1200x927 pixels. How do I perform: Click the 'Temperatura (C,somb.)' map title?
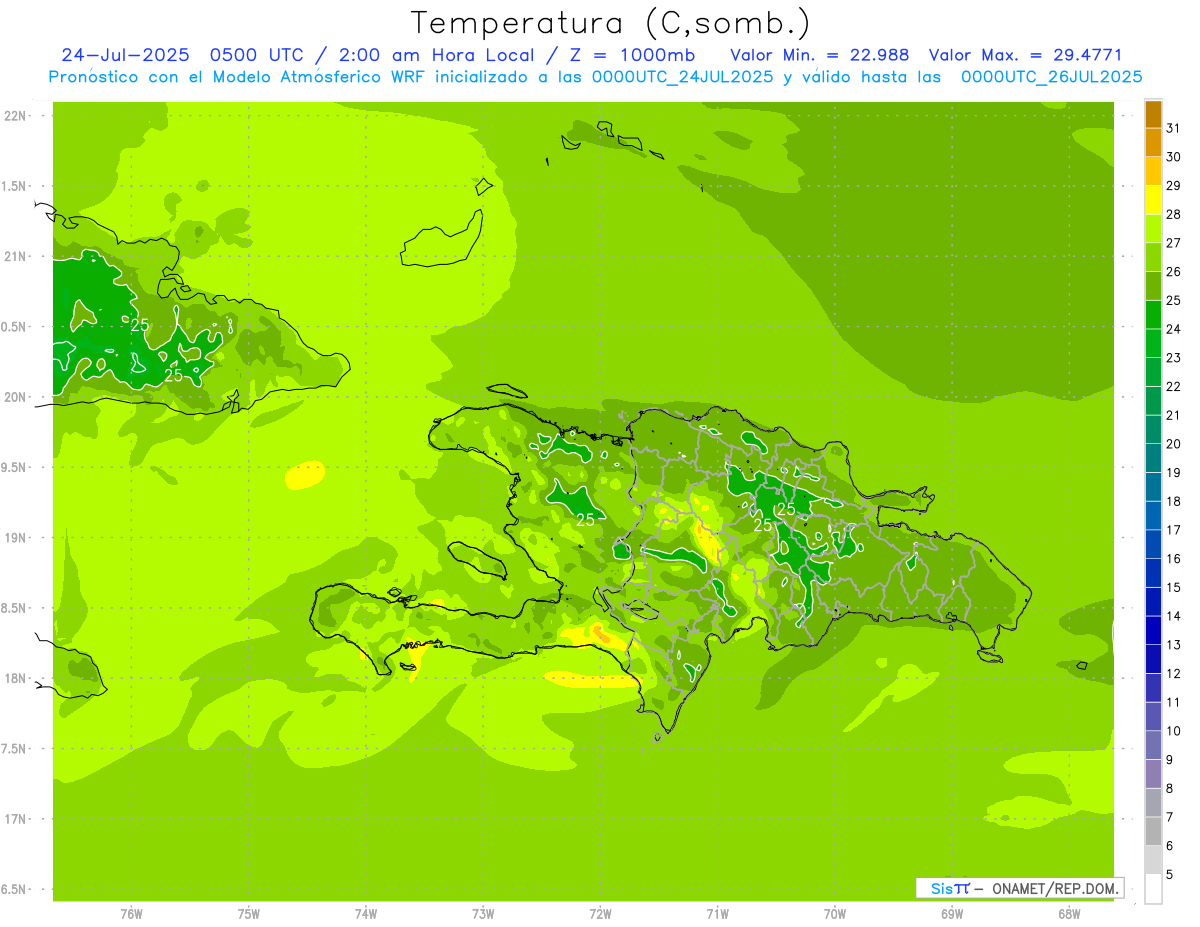pos(611,23)
